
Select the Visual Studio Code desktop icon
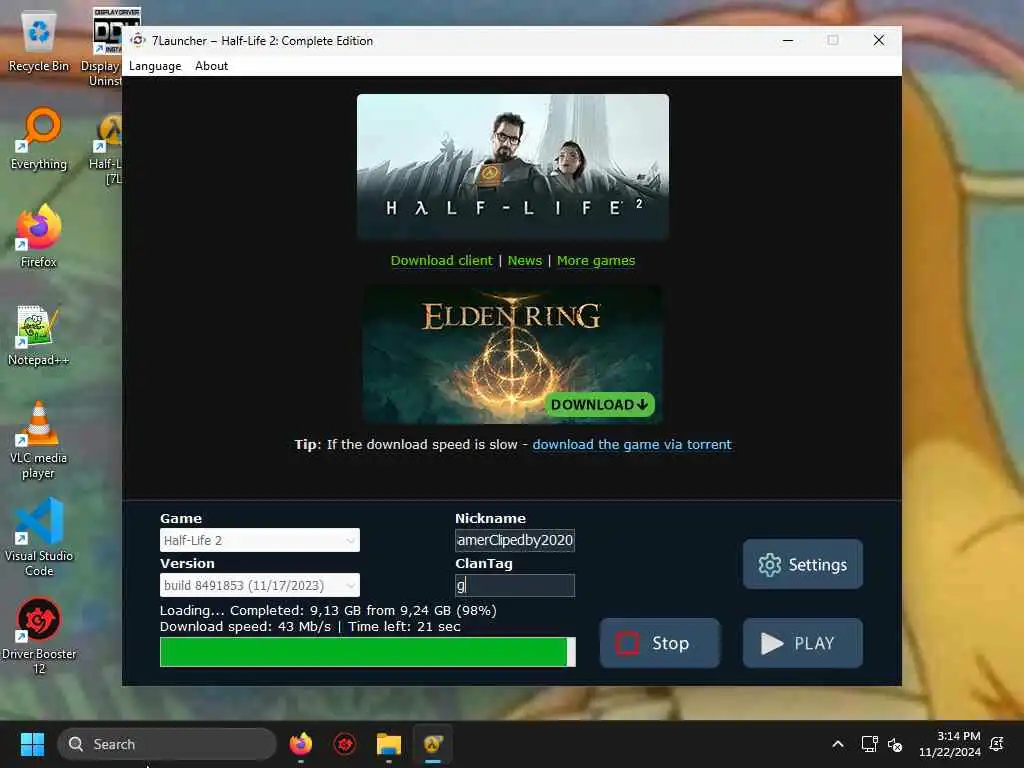[x=39, y=538]
